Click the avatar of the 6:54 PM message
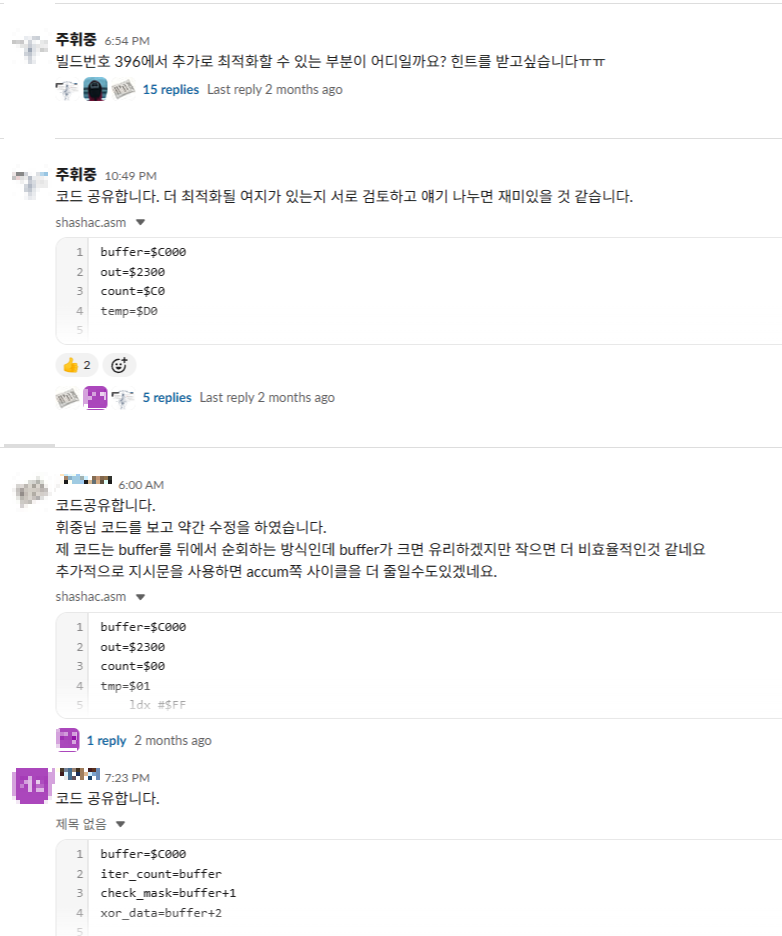782x936 pixels. tap(31, 48)
